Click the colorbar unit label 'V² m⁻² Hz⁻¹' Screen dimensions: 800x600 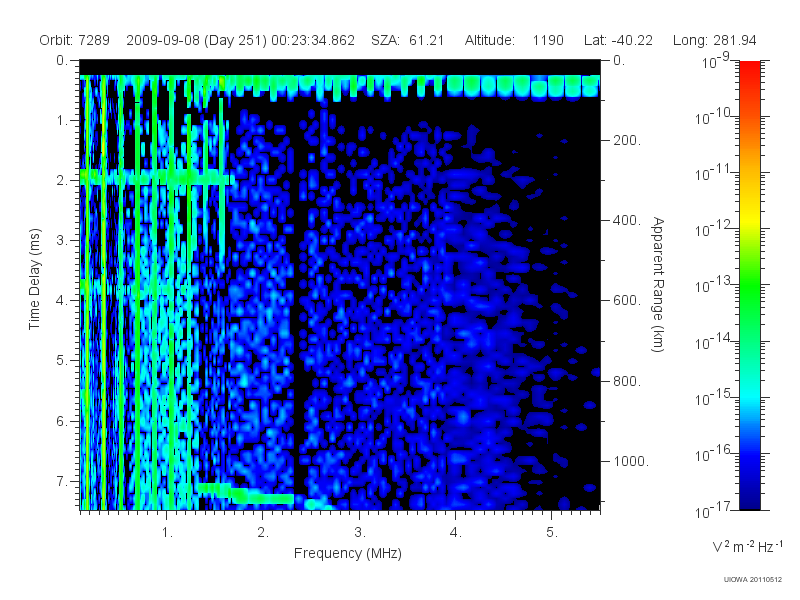(x=747, y=546)
